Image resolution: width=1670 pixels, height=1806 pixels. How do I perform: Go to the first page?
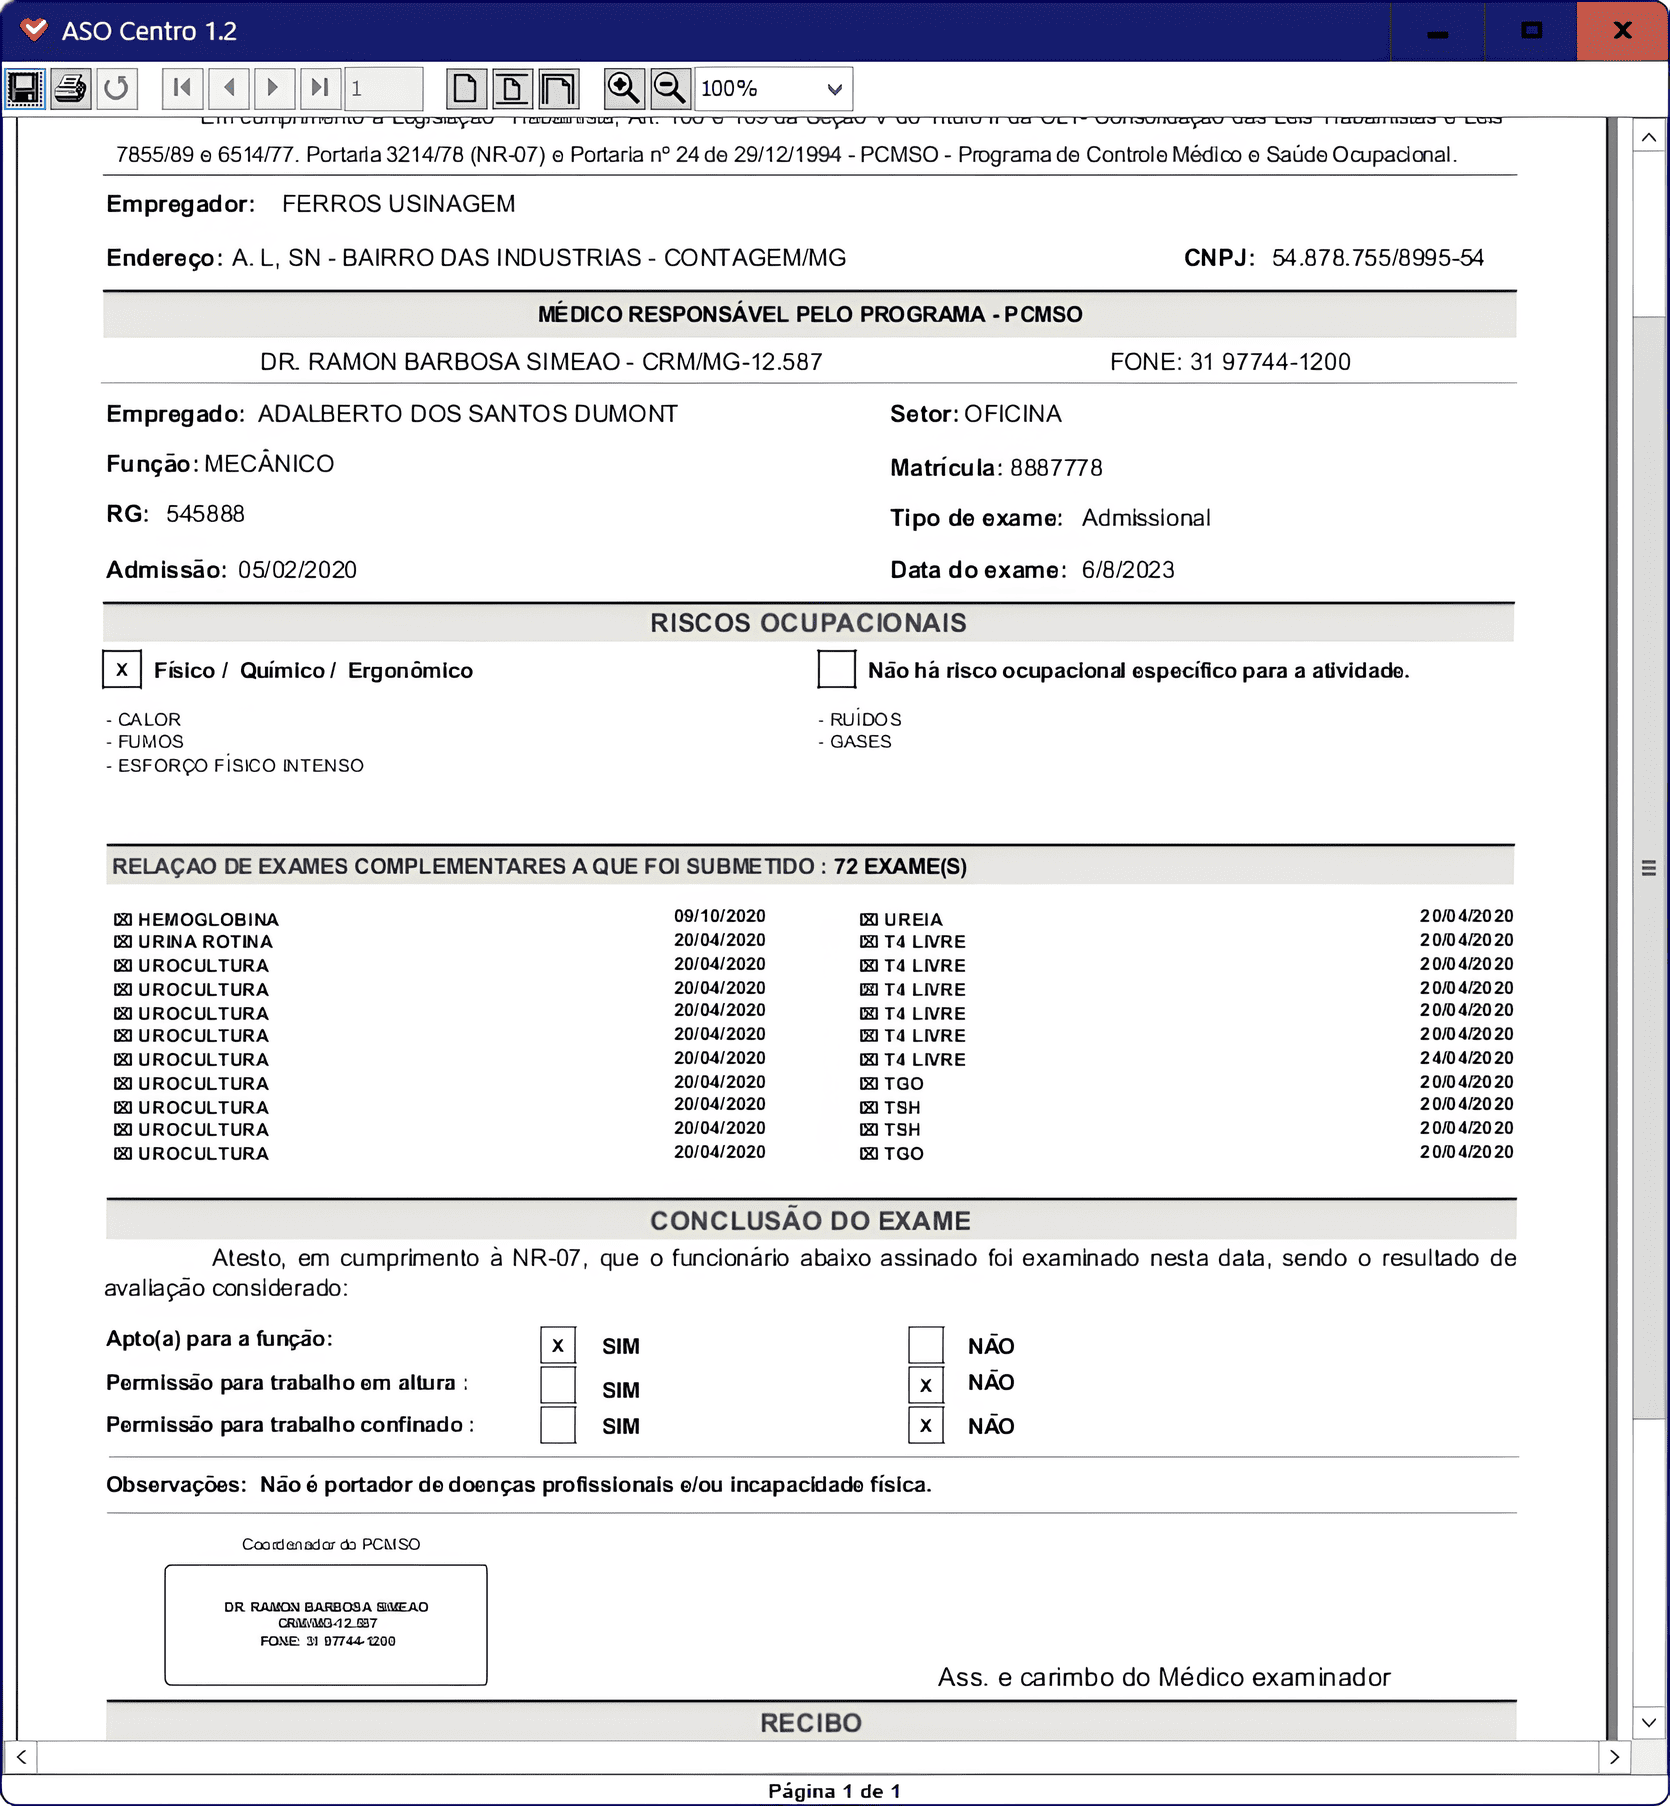pyautogui.click(x=183, y=89)
